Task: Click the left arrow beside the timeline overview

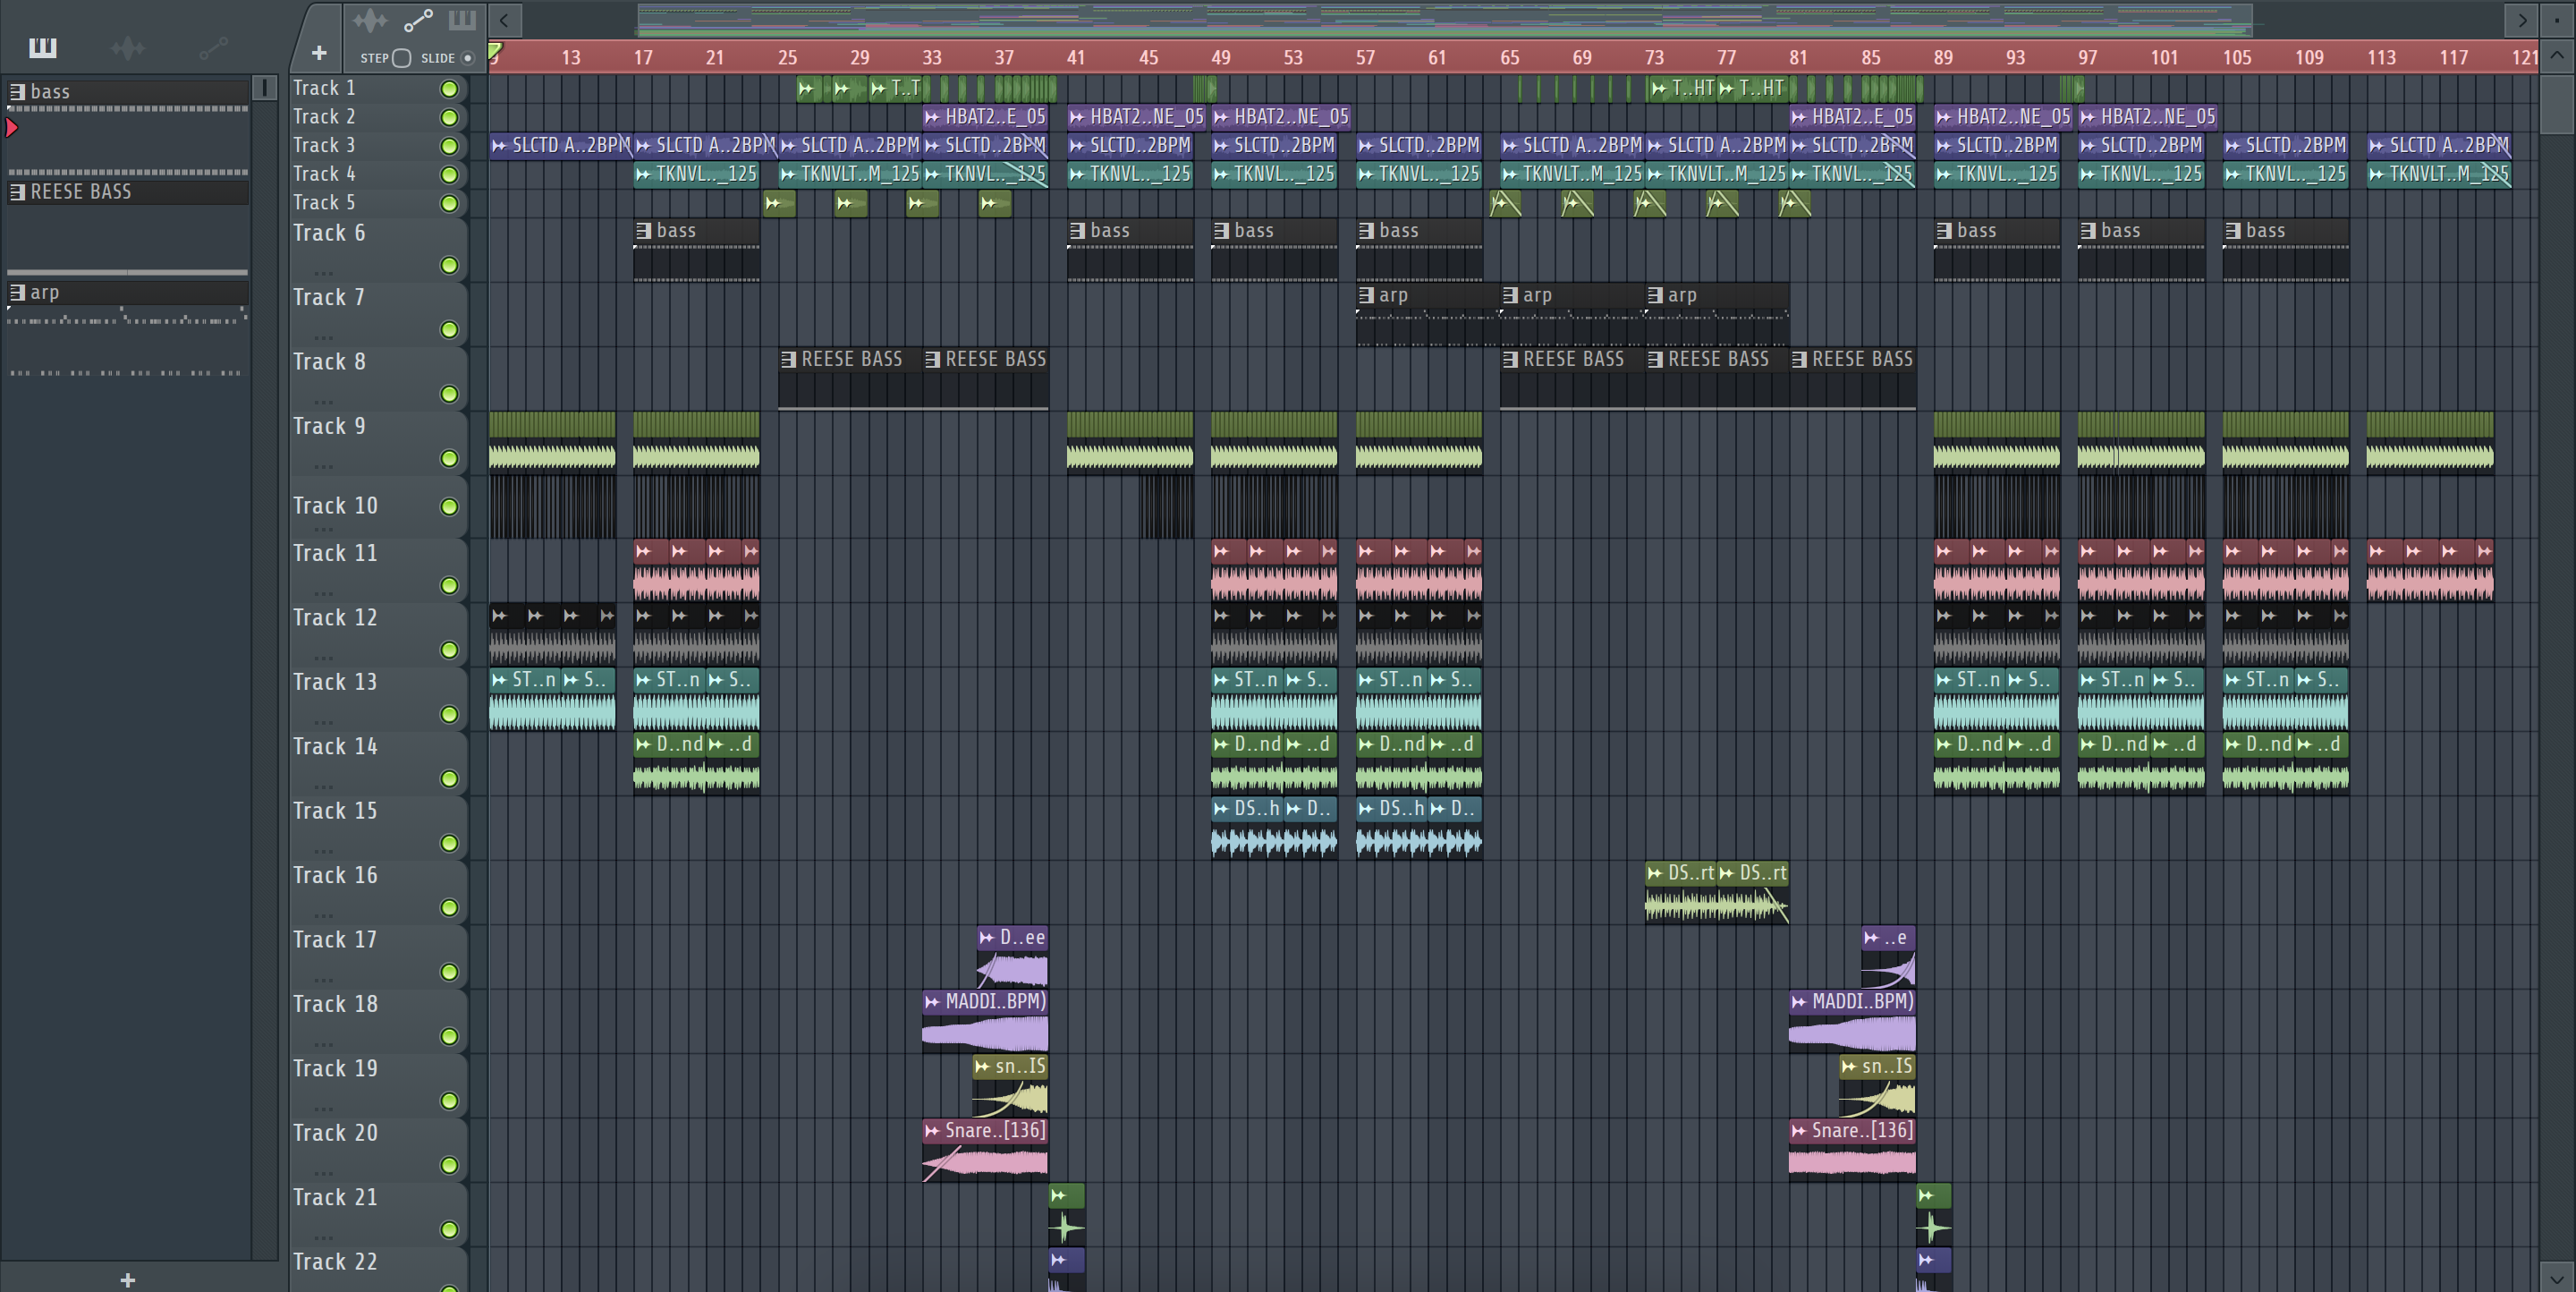Action: 504,20
